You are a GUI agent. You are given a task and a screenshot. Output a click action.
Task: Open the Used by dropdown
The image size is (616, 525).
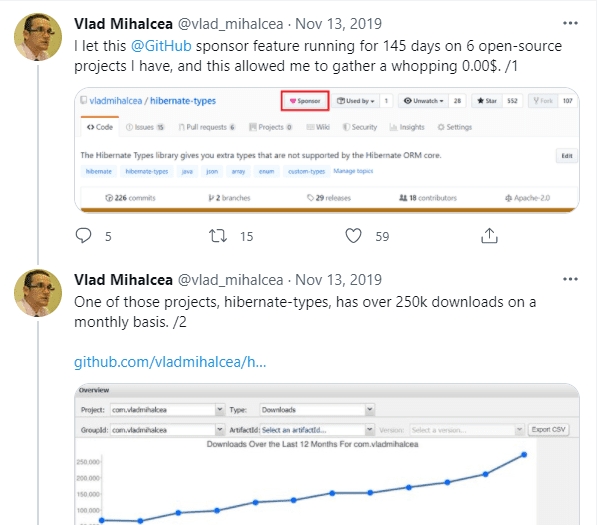[x=356, y=101]
